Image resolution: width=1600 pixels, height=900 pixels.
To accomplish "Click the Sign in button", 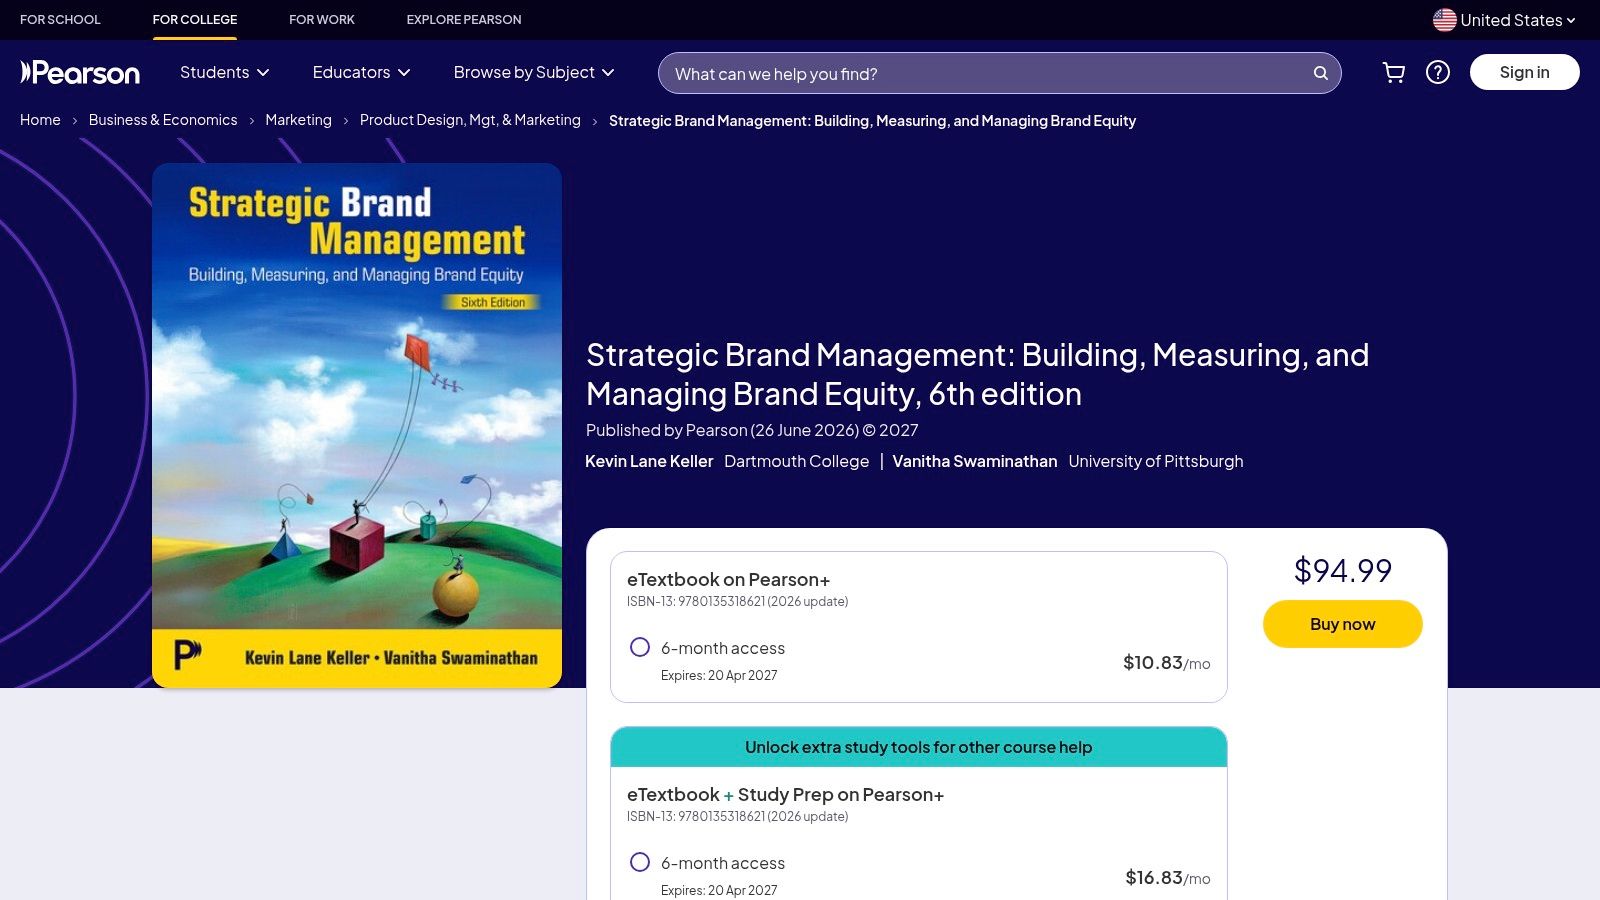I will coord(1525,72).
